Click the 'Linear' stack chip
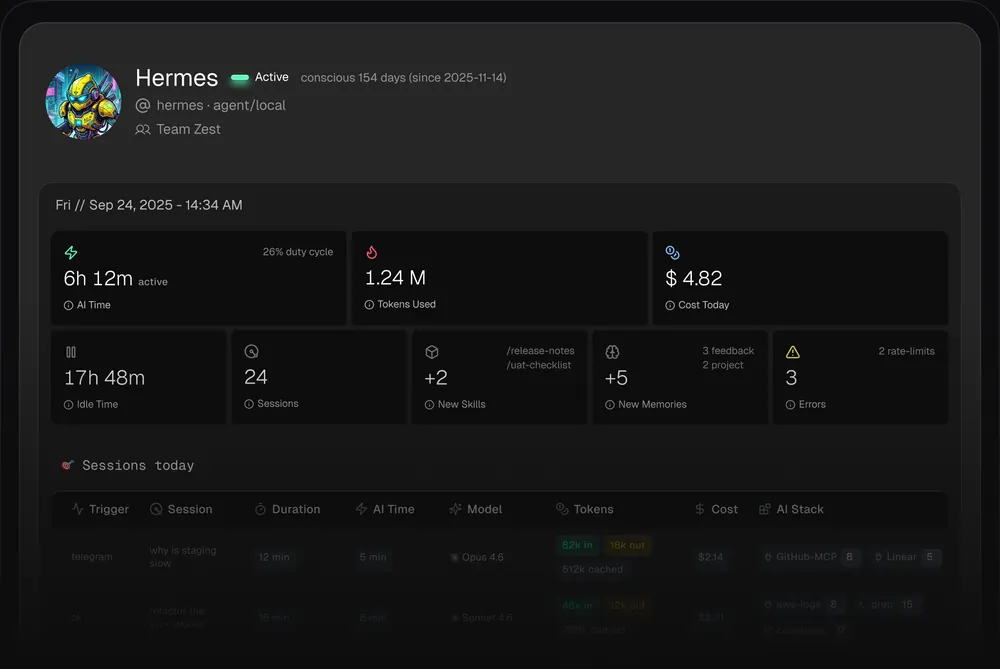This screenshot has height=669, width=1000. point(904,557)
